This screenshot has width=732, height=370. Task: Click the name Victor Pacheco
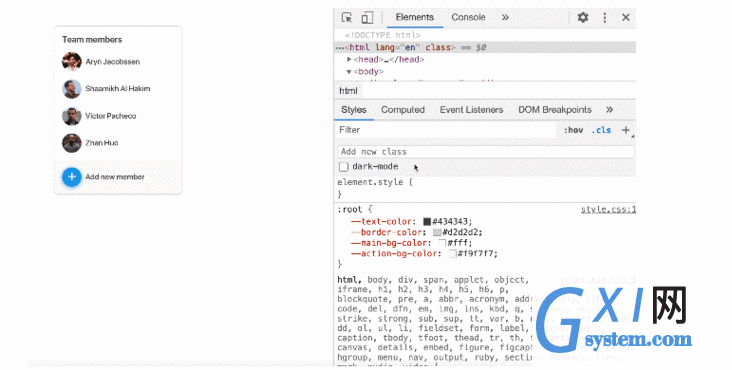pos(111,116)
